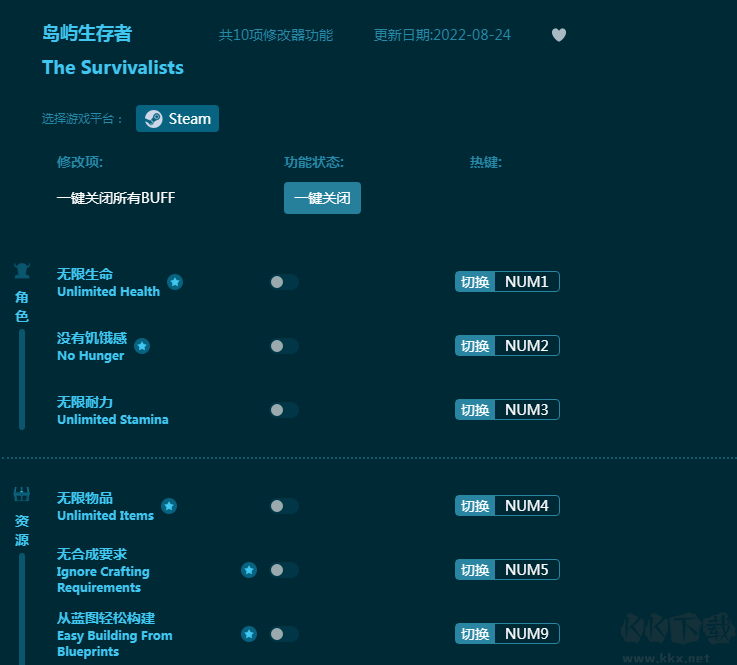Viewport: 737px width, 665px height.
Task: Select the resources (资源) category icon
Action: (22, 494)
